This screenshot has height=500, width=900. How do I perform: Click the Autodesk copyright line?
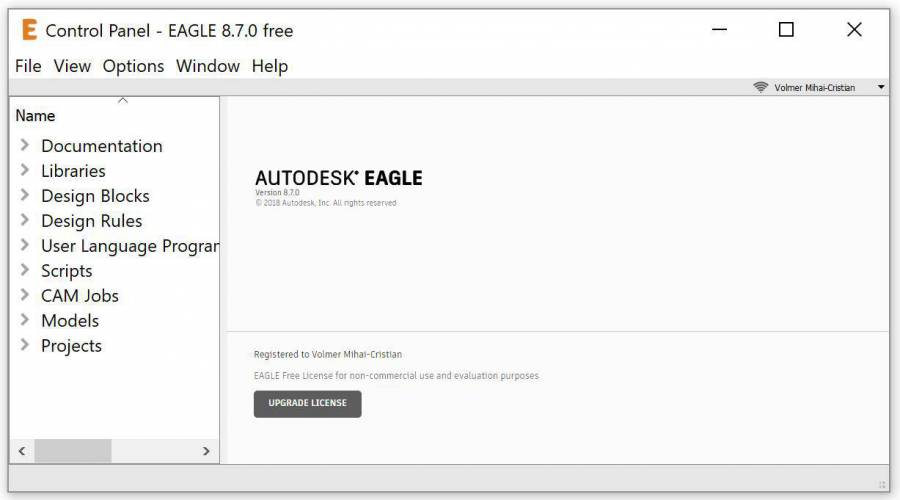(325, 203)
